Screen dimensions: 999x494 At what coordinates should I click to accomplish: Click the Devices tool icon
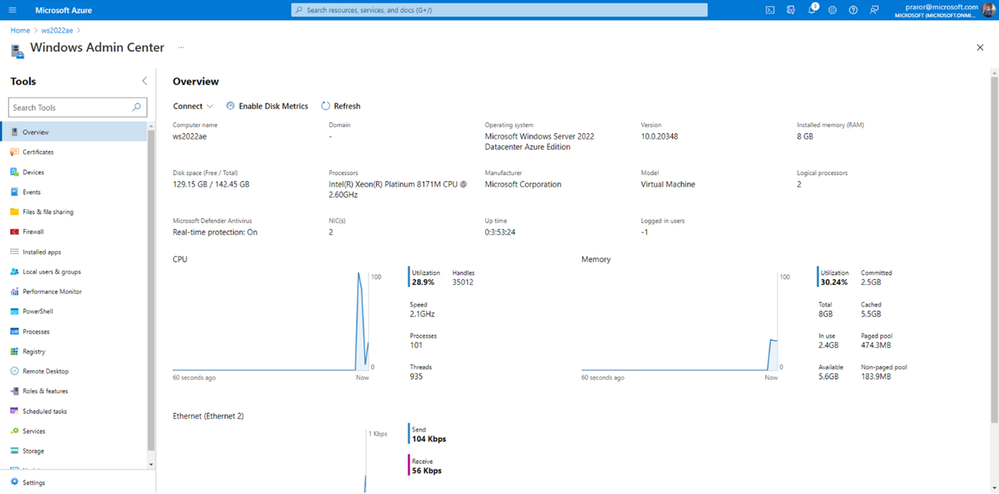tap(14, 172)
